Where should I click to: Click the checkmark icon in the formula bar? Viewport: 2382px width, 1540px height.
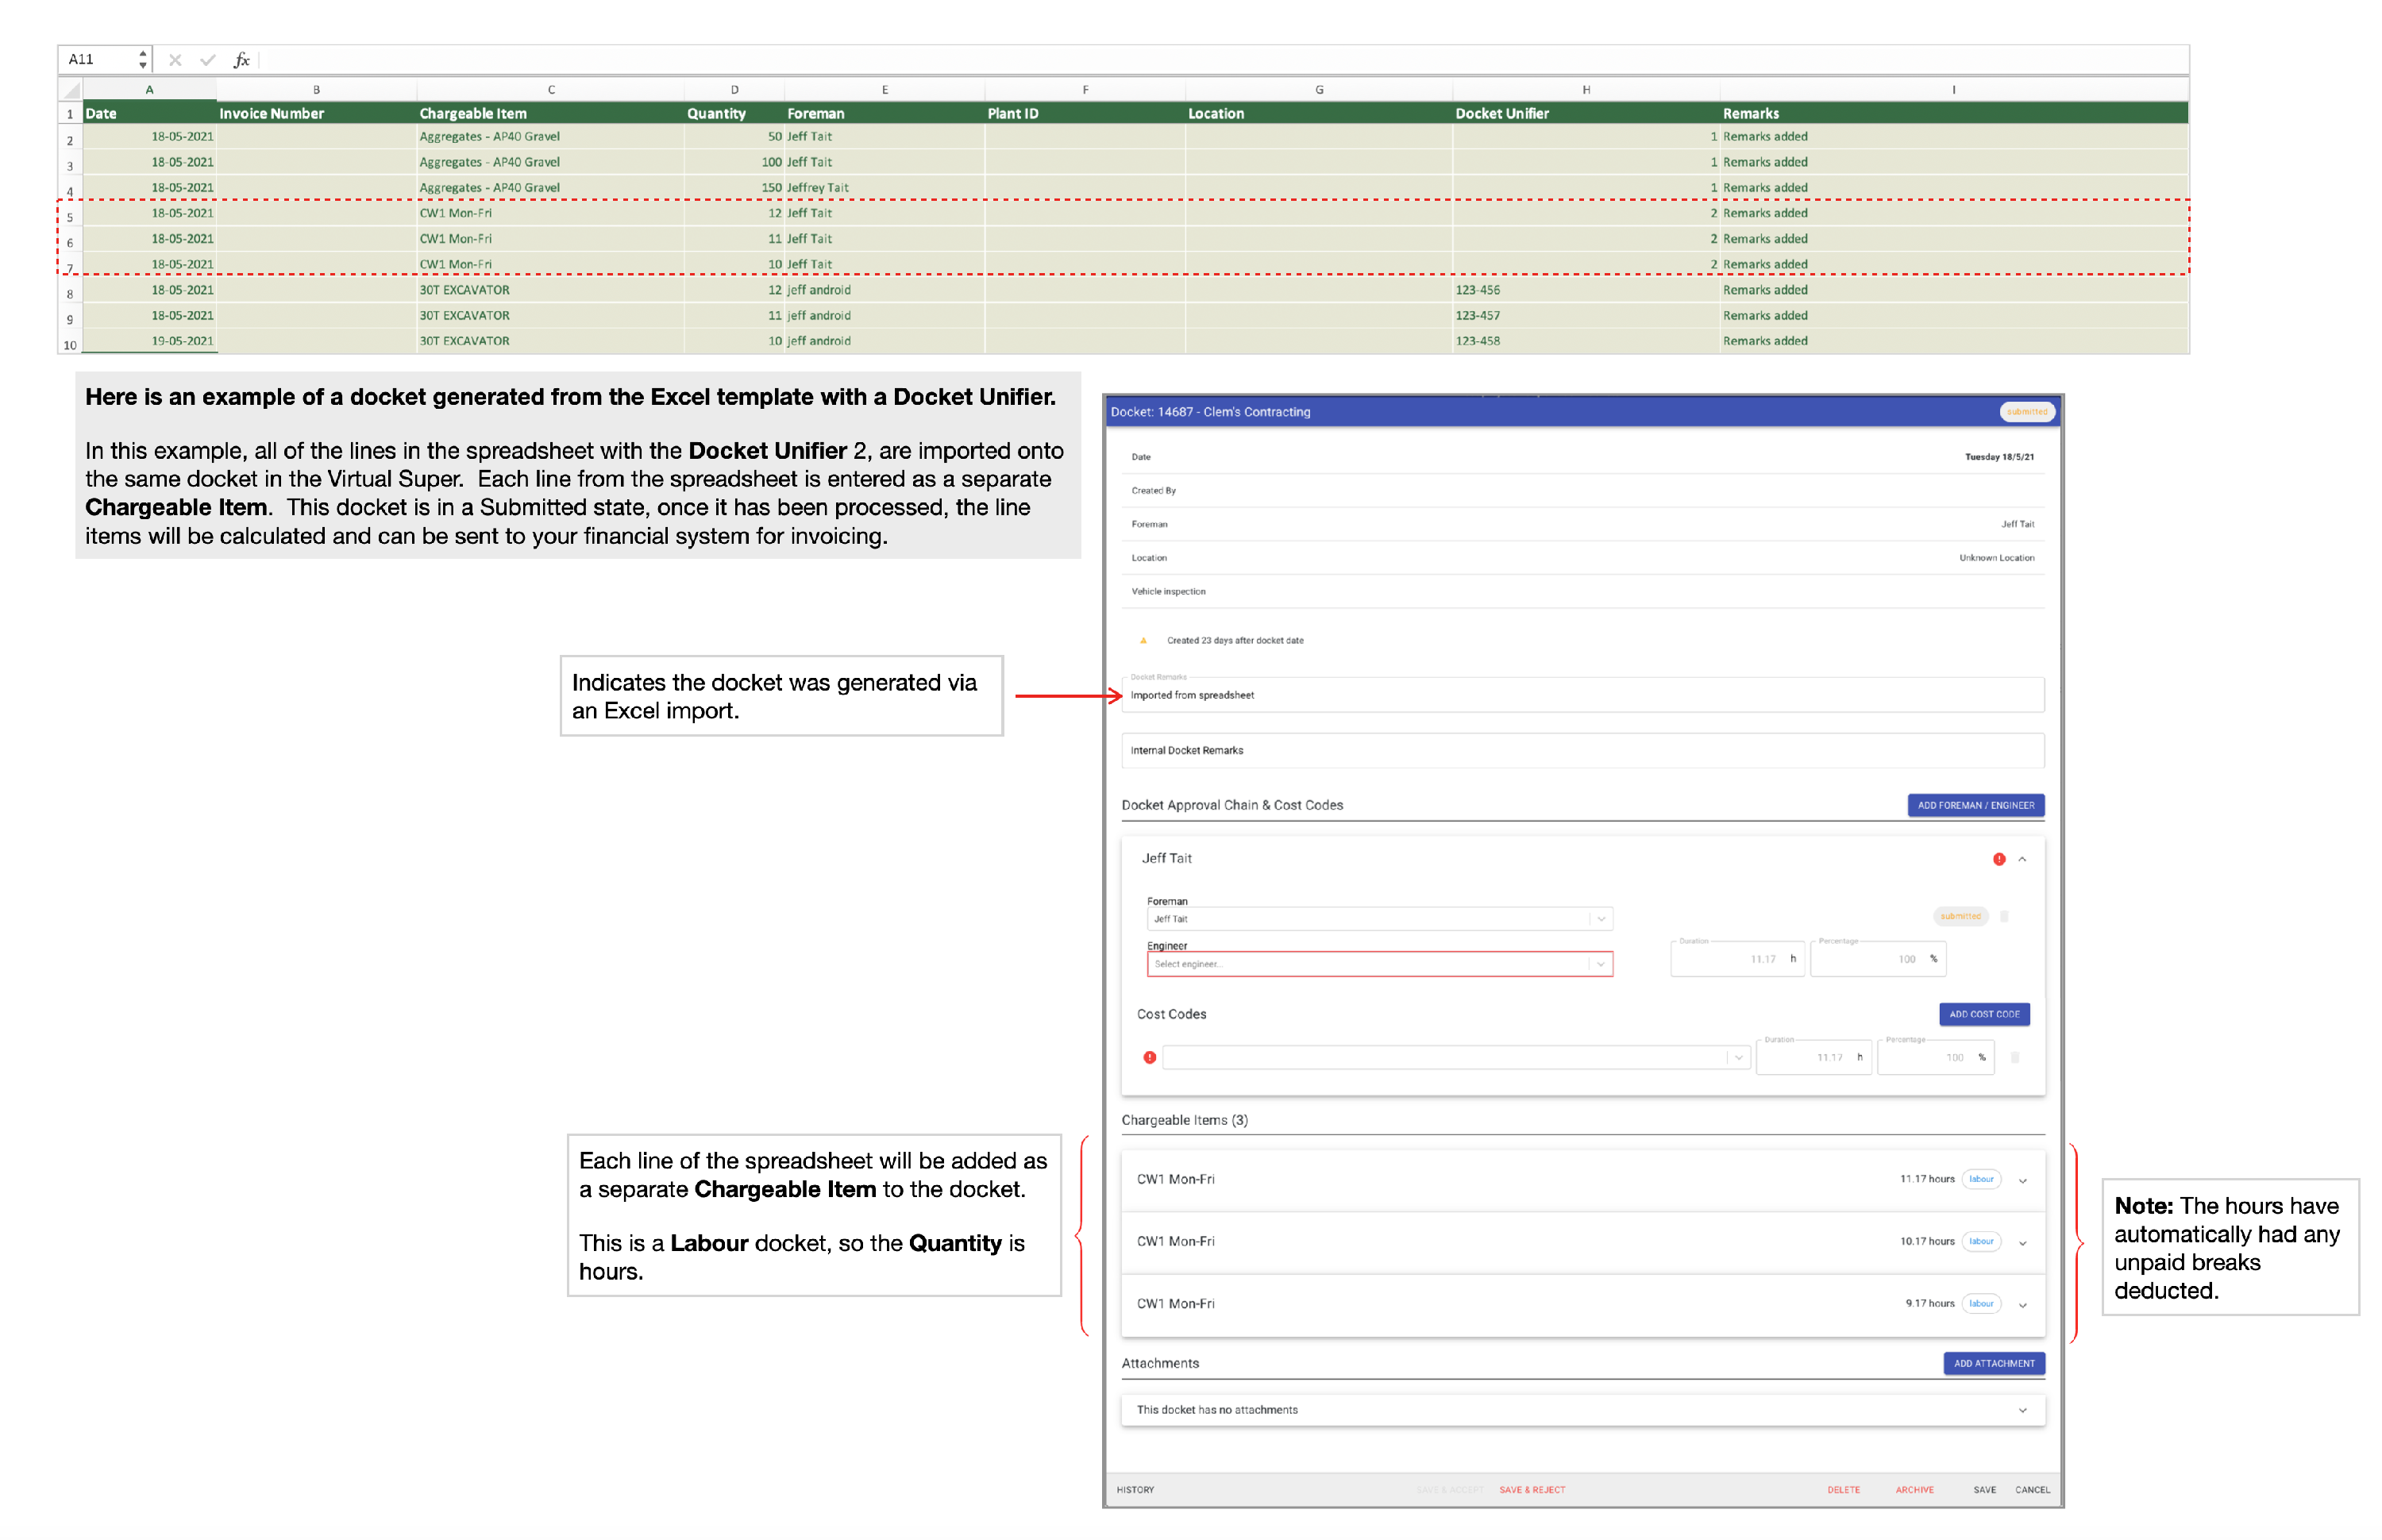[x=208, y=59]
